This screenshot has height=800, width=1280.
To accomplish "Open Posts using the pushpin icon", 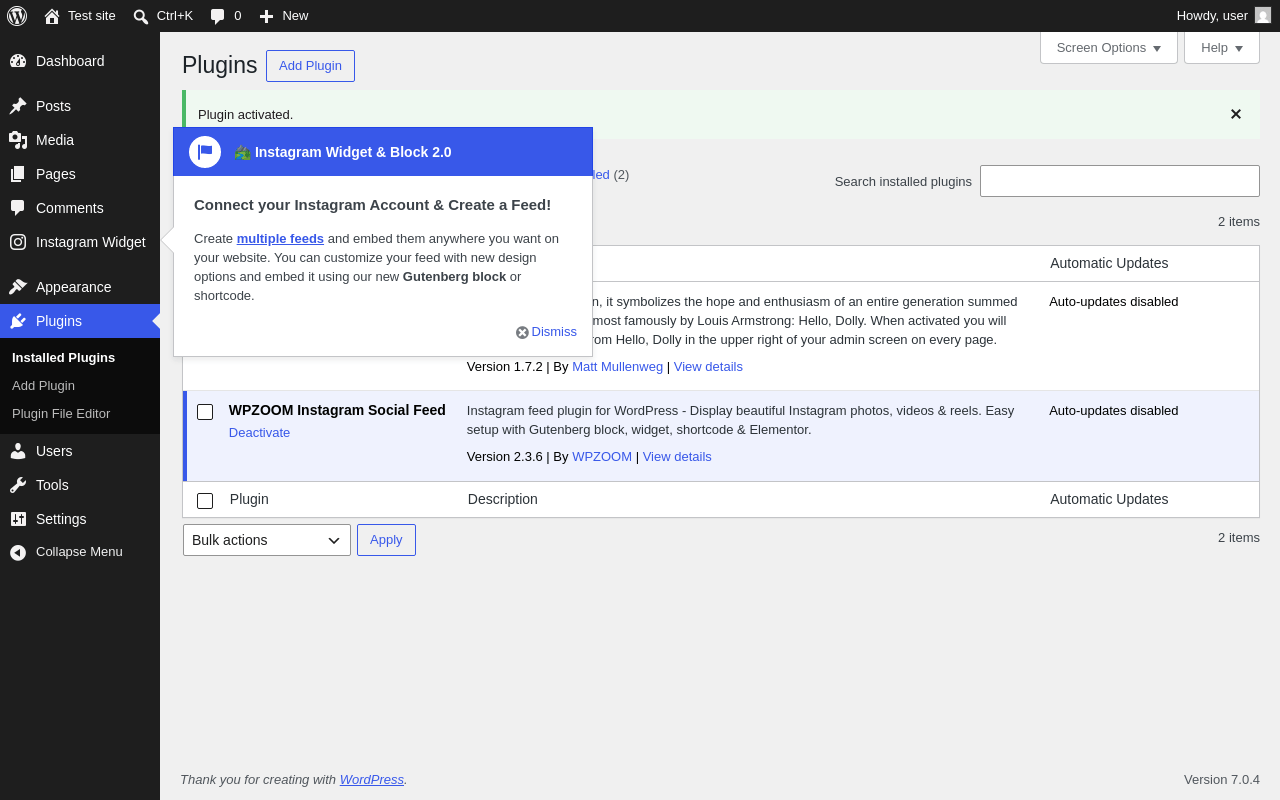I will click(x=18, y=106).
